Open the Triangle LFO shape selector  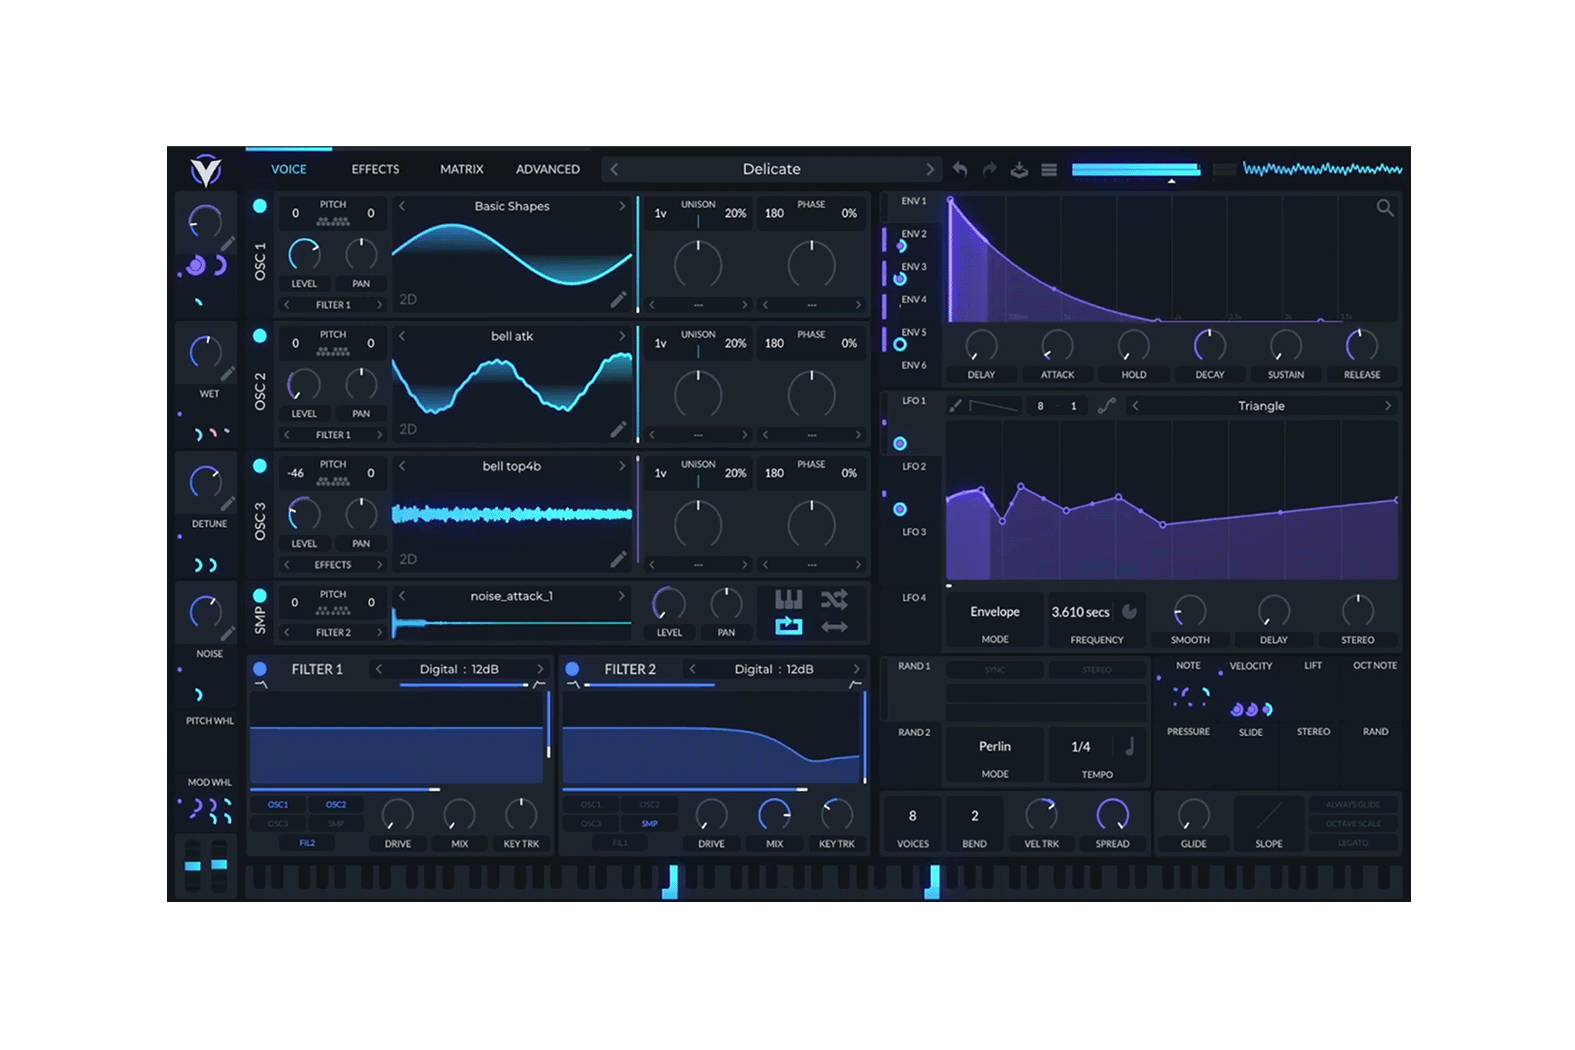1261,406
